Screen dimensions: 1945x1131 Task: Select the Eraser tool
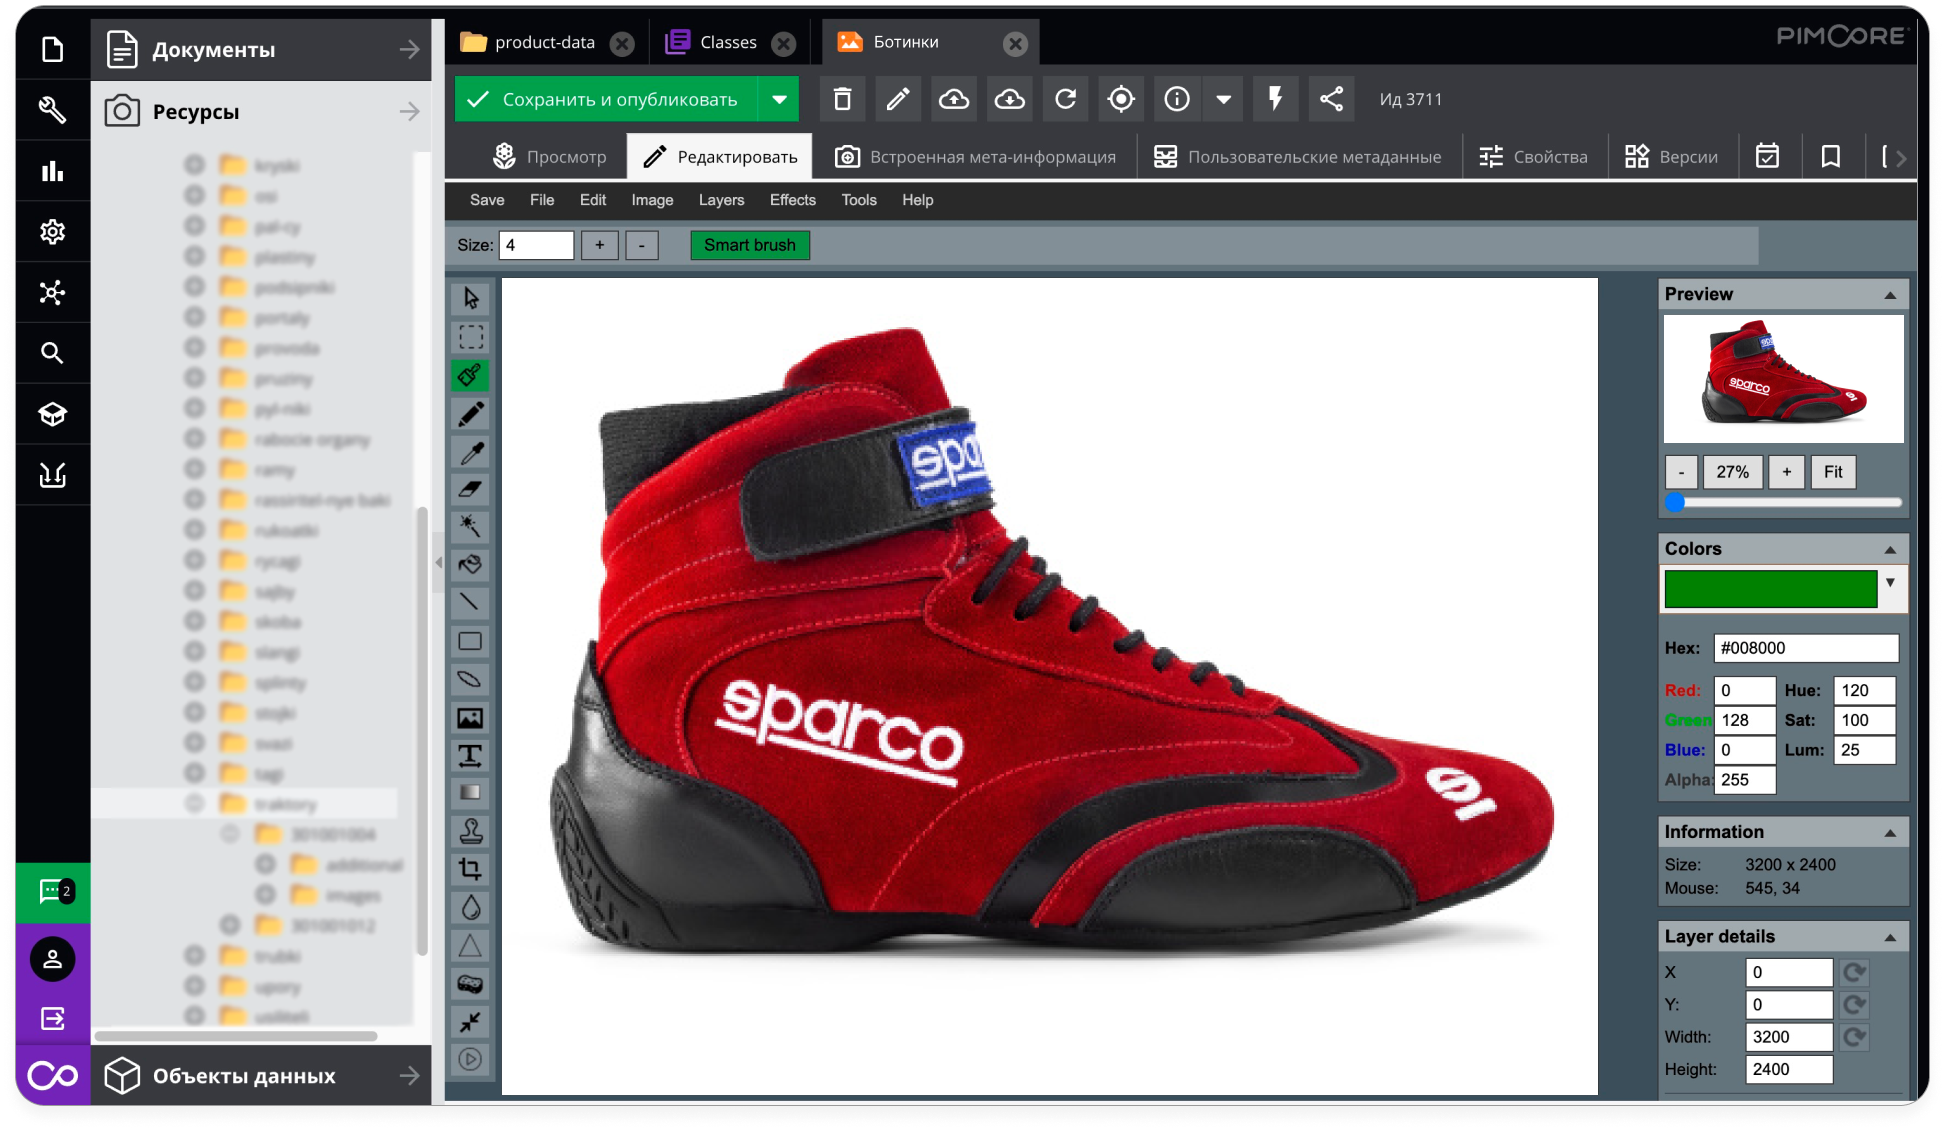point(471,489)
